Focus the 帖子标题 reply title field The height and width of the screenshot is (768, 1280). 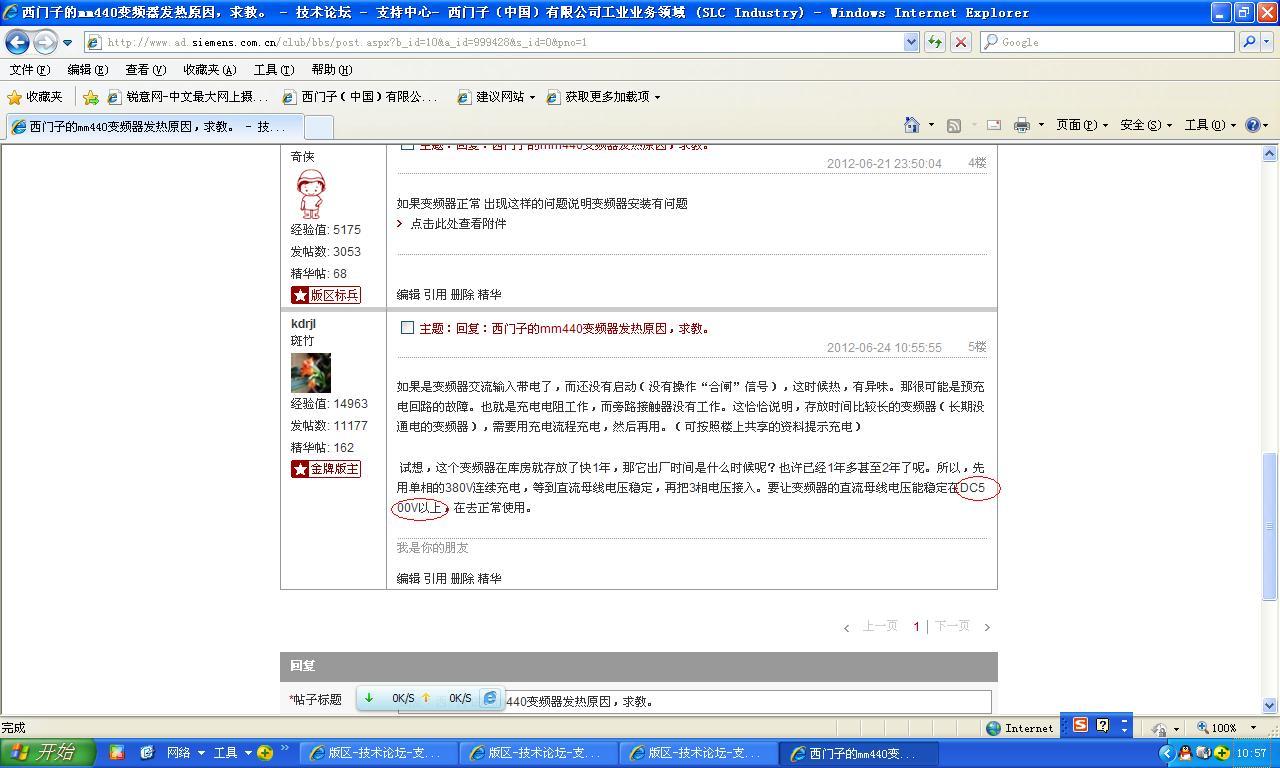(694, 701)
